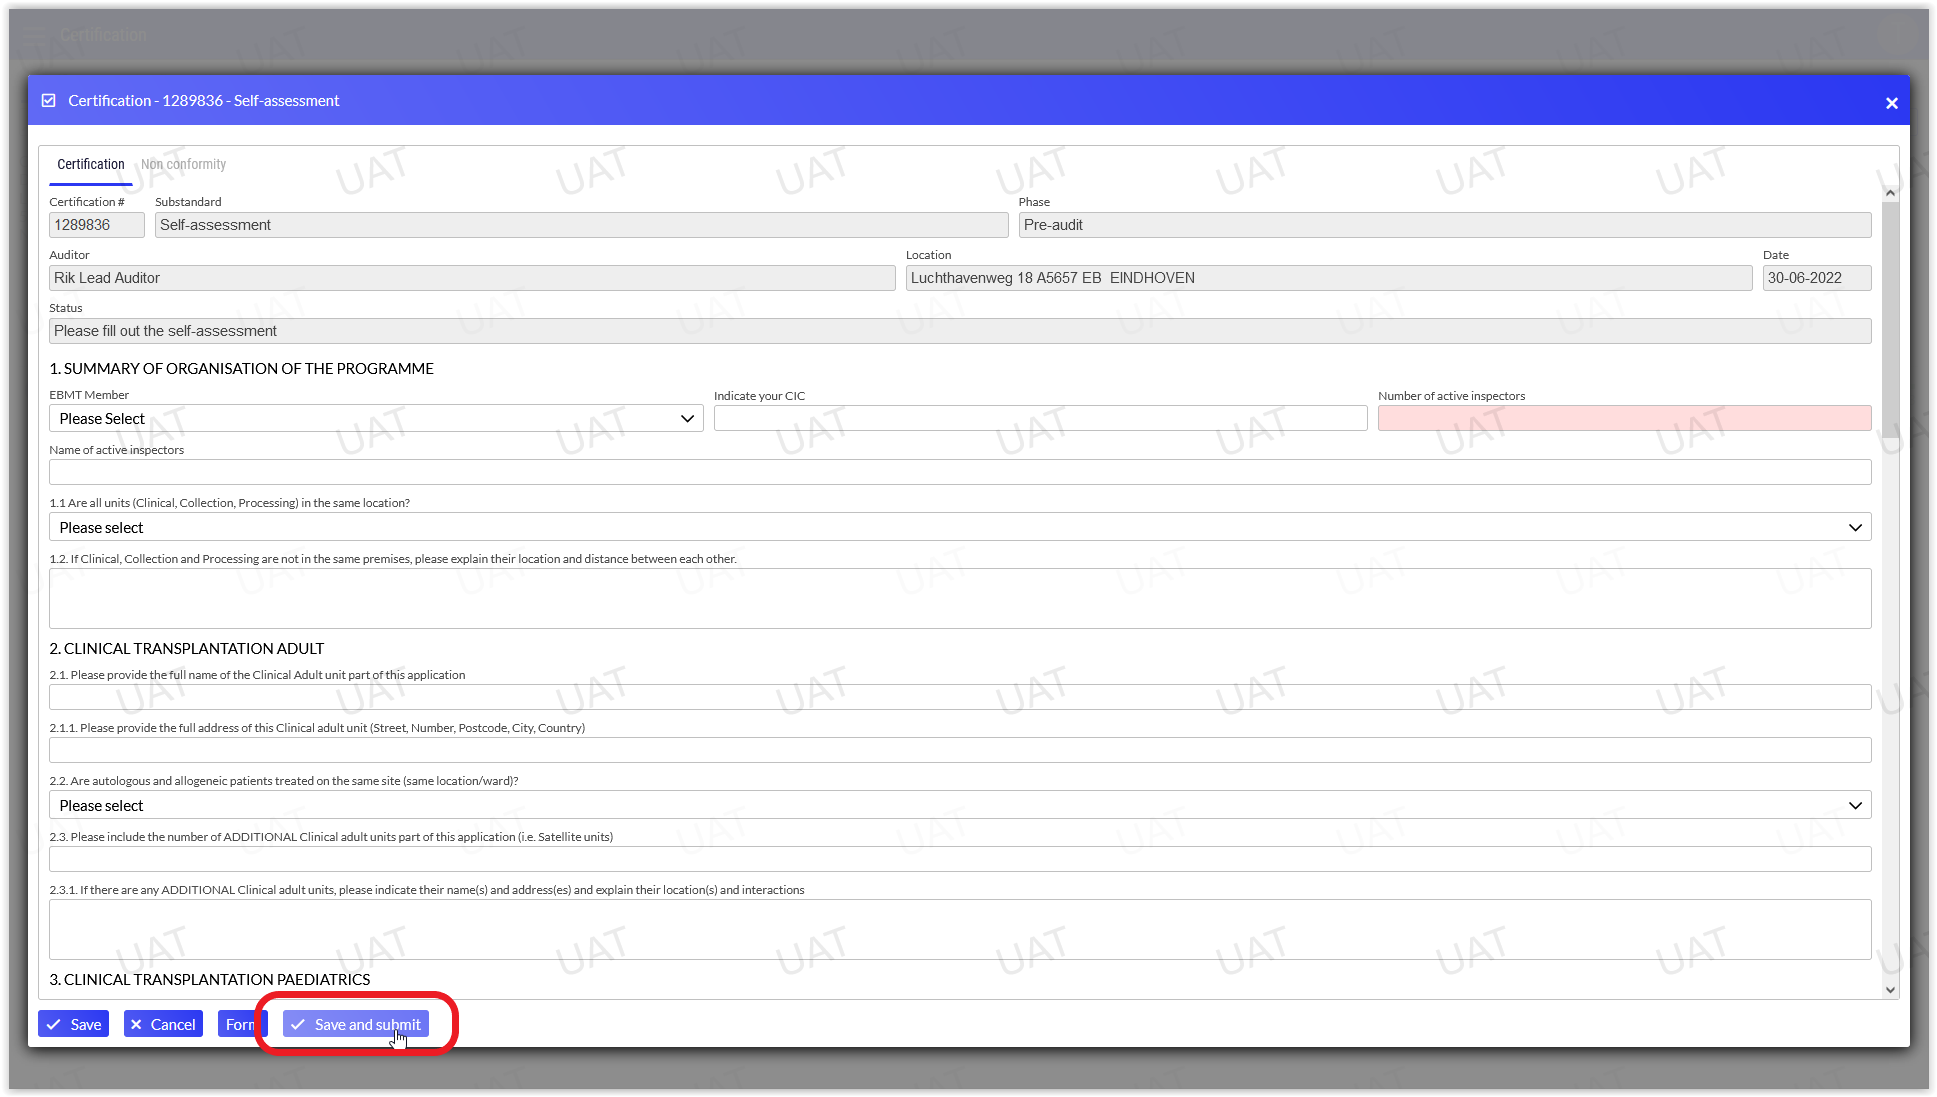
Task: Select the Certification tab
Action: coord(90,164)
